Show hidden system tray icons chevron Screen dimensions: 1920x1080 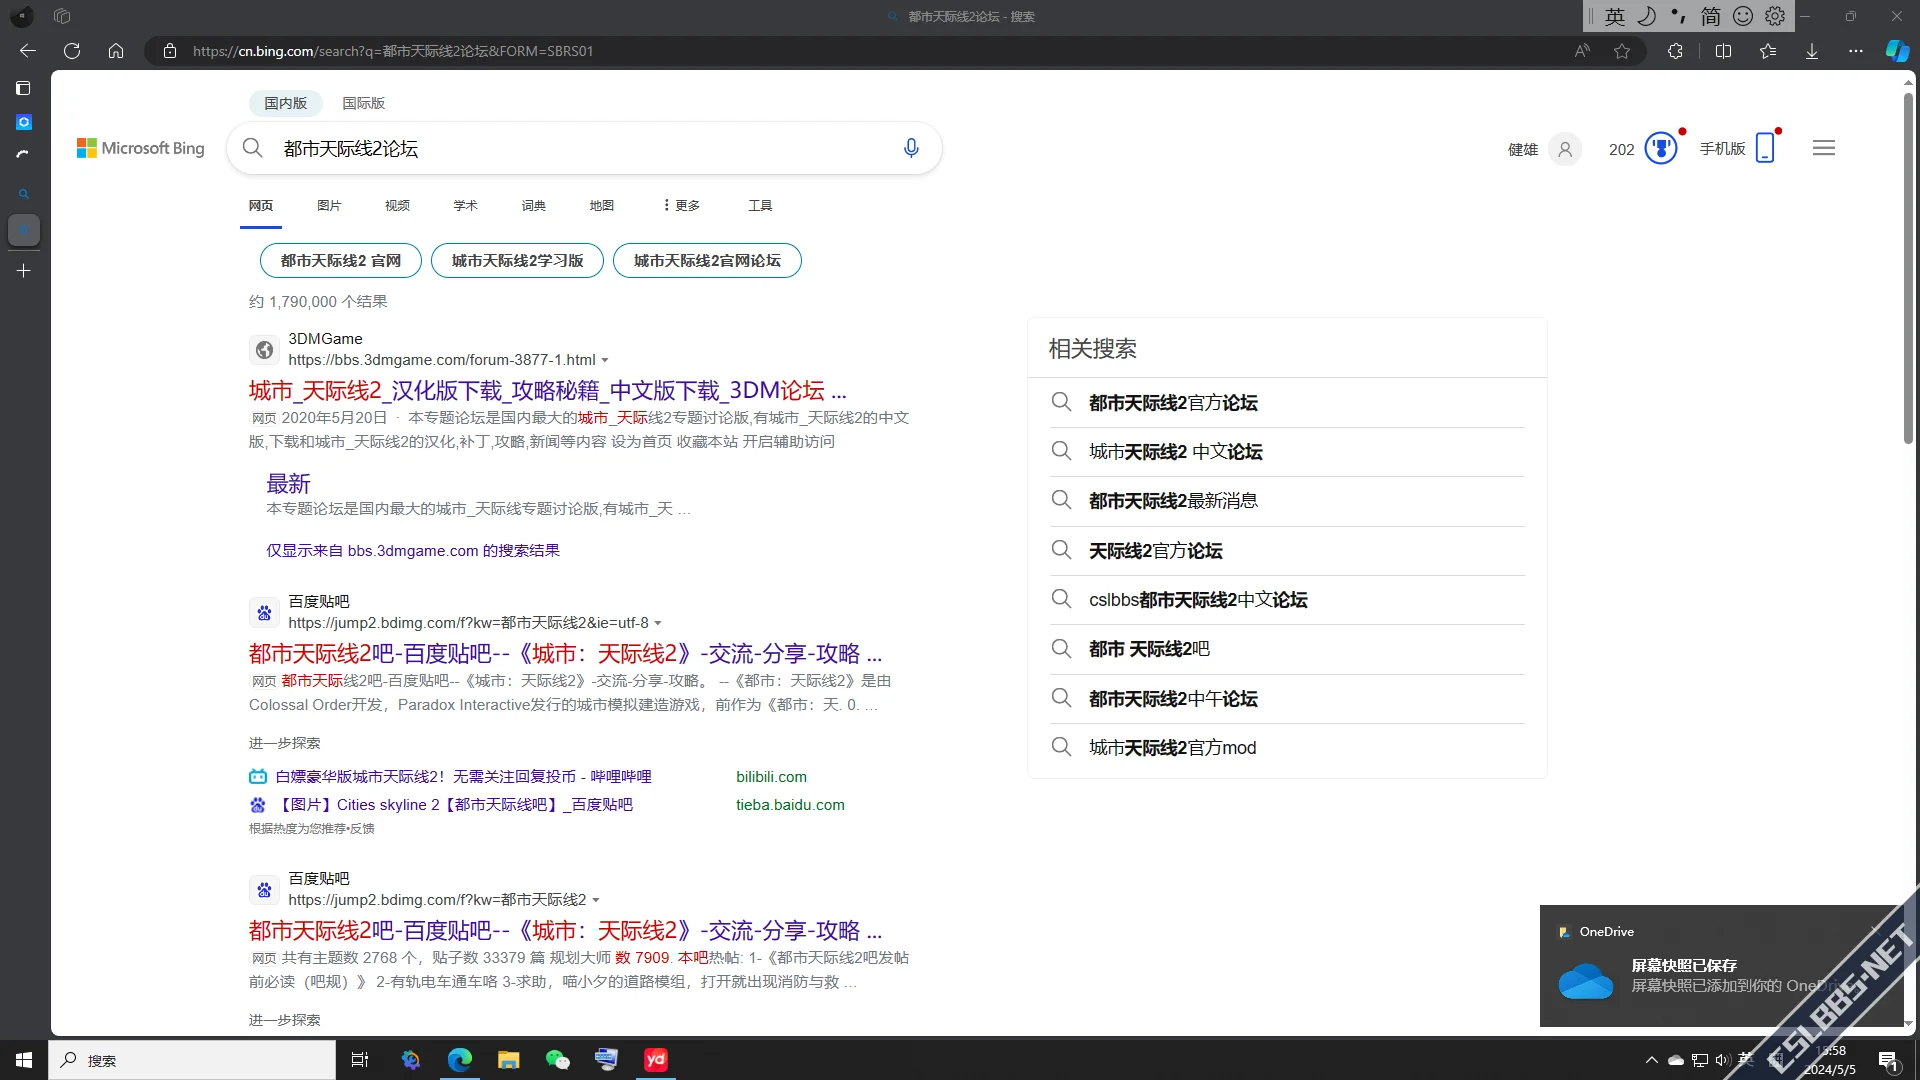(x=1652, y=1060)
